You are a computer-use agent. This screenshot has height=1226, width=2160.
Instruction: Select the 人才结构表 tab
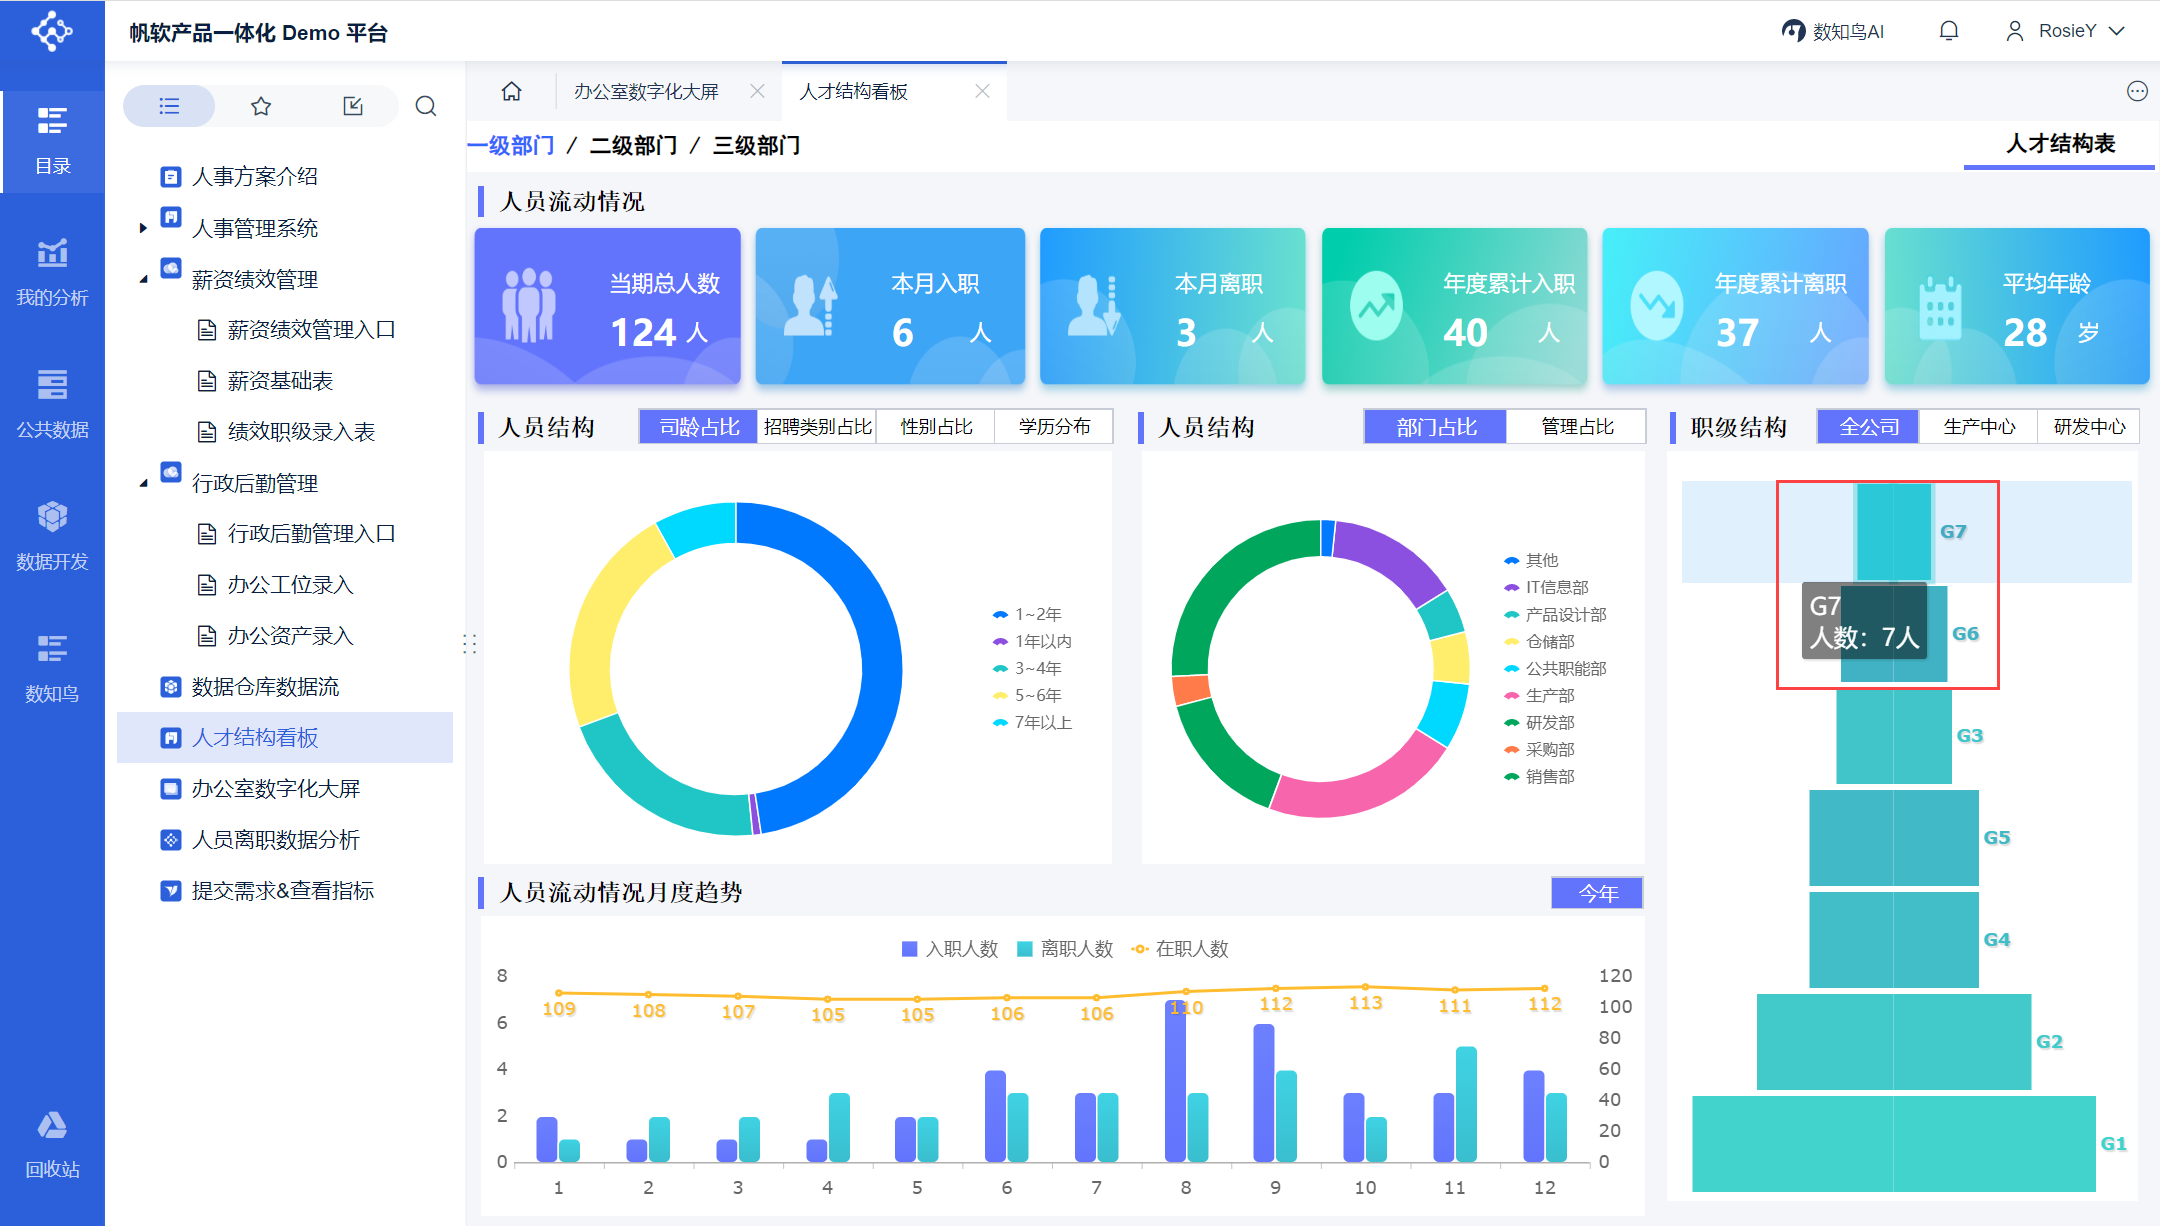[x=2060, y=144]
